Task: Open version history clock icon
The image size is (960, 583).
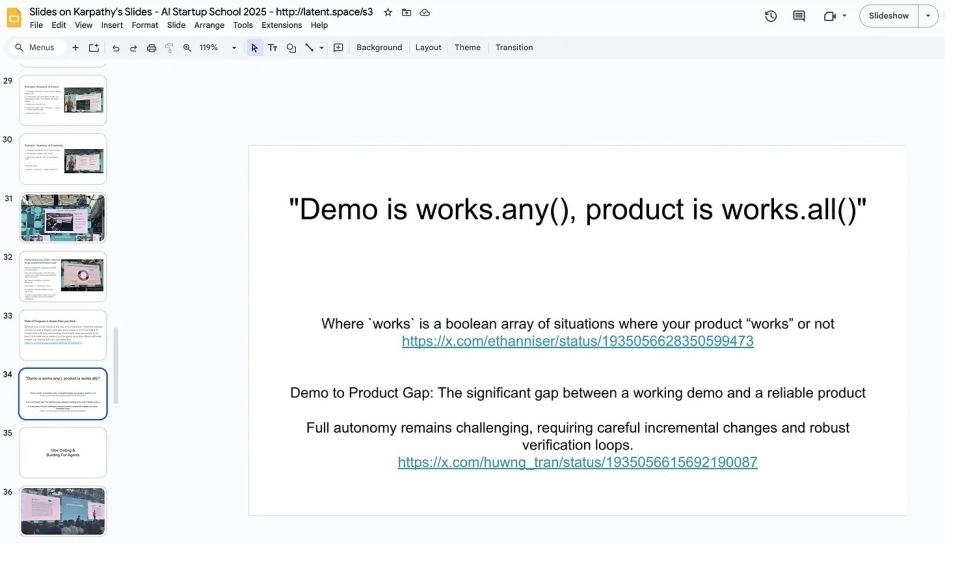Action: click(x=771, y=16)
